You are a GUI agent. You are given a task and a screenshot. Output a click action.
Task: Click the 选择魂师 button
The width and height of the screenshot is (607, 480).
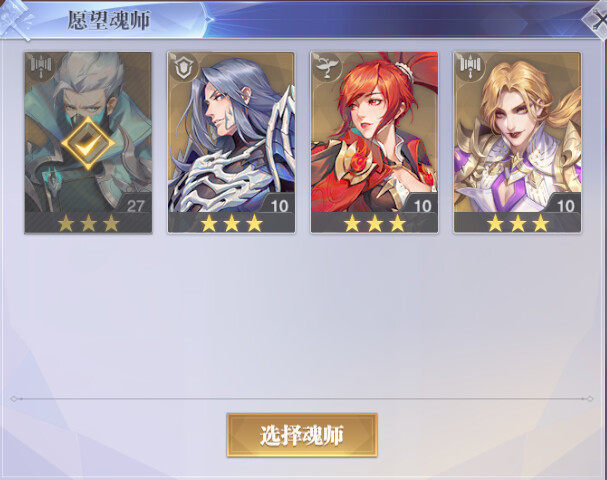(302, 435)
